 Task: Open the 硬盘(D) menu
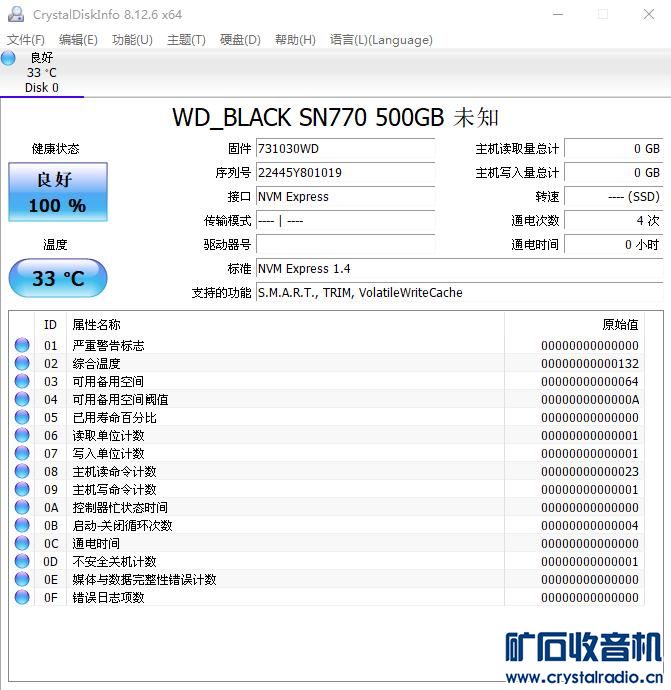240,40
